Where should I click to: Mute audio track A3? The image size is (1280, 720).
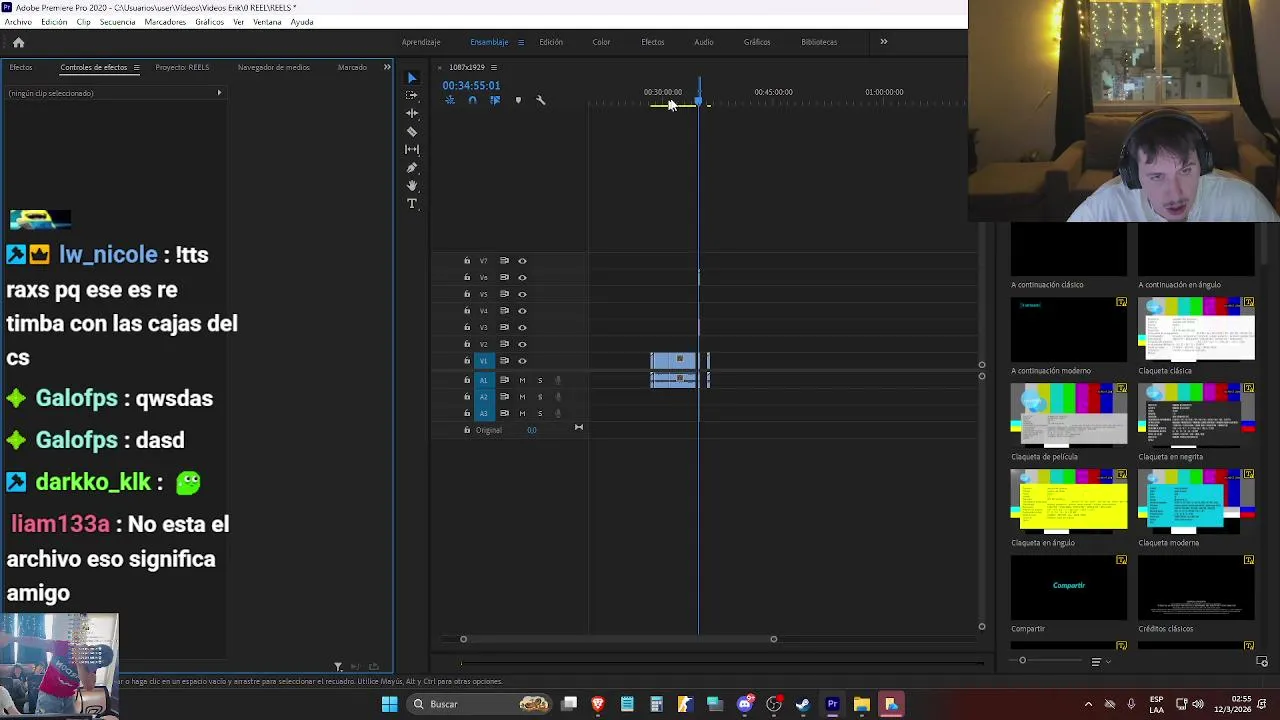522,413
